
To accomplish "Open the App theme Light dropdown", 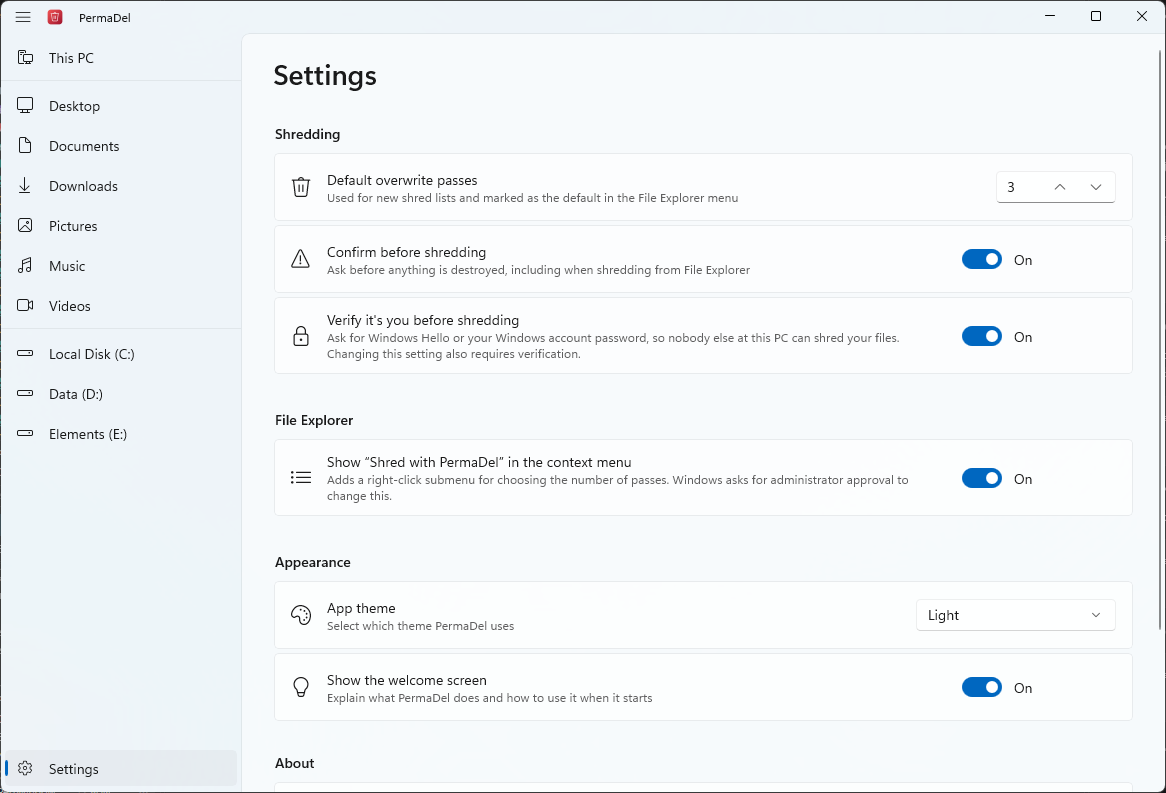I will pyautogui.click(x=1015, y=615).
